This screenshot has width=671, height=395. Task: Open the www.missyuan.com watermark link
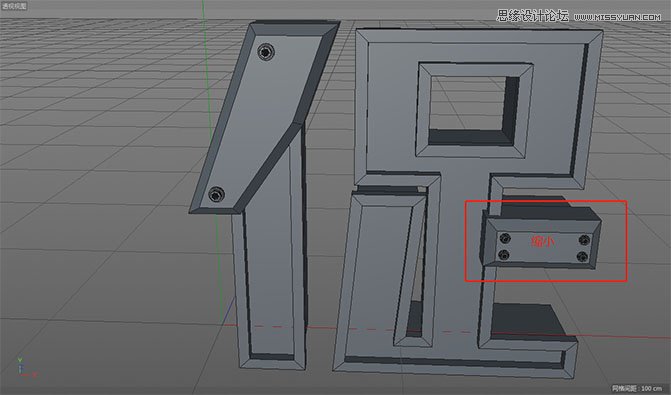point(617,17)
